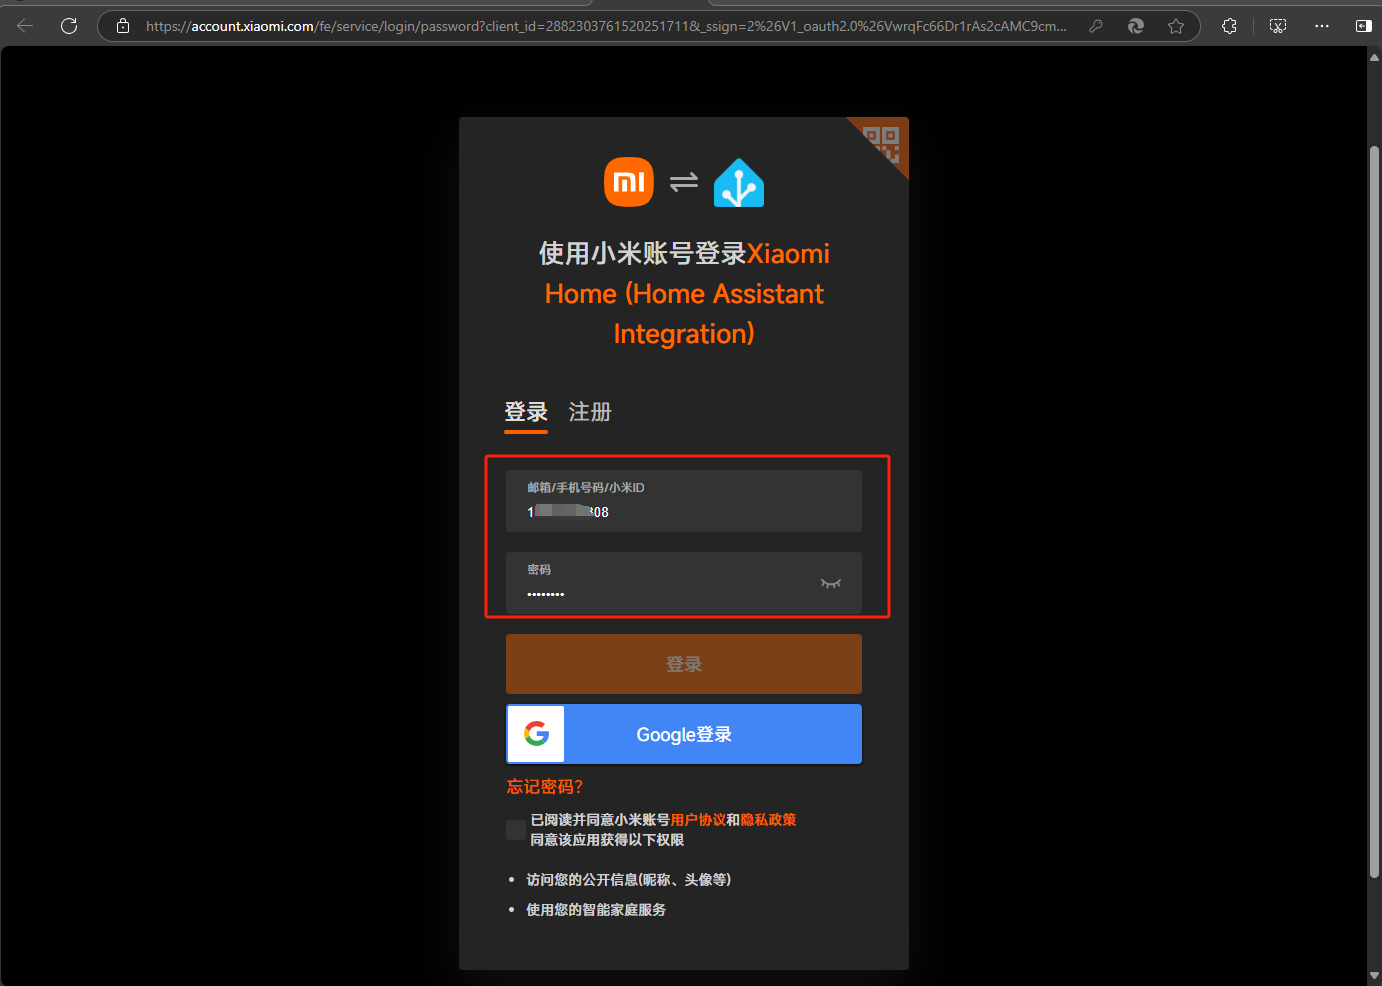1382x986 pixels.
Task: Click the Home Assistant logo
Action: pos(739,183)
